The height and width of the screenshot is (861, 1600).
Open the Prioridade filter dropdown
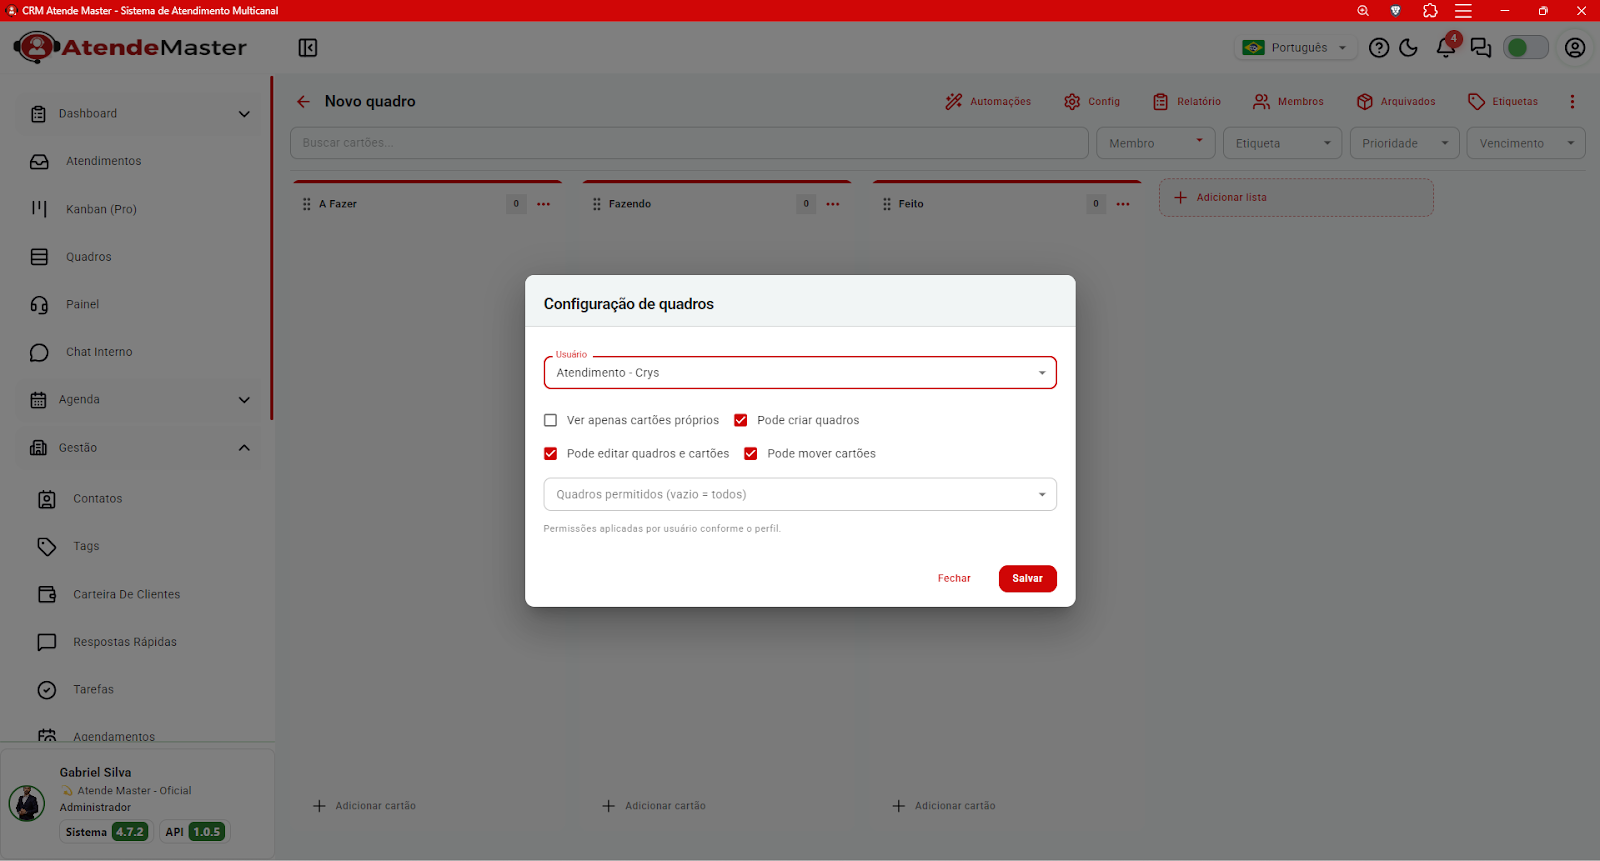point(1405,143)
